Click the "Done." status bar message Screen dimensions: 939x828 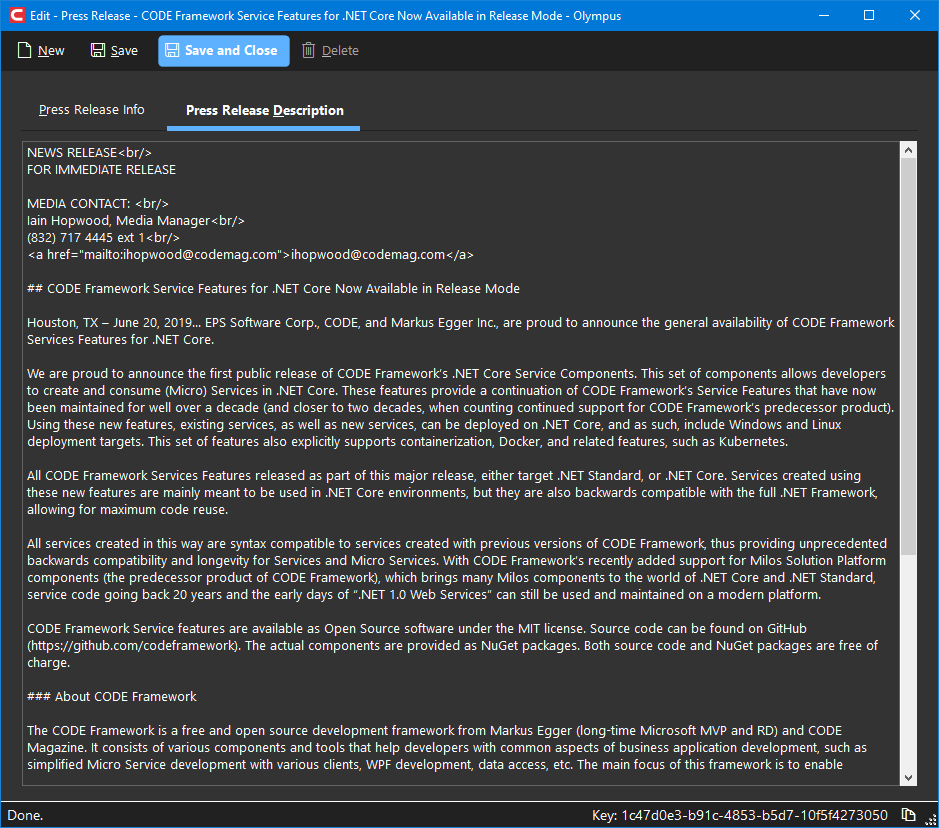coord(25,815)
